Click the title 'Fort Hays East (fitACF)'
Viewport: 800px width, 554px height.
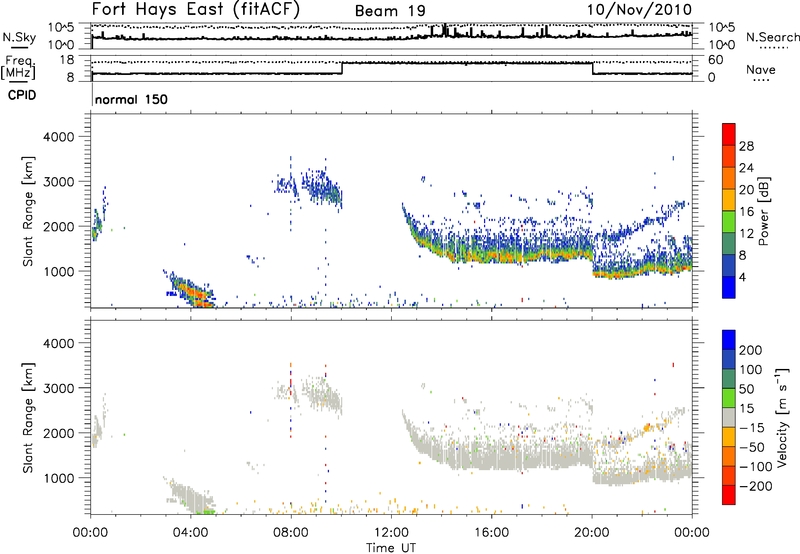click(x=195, y=10)
